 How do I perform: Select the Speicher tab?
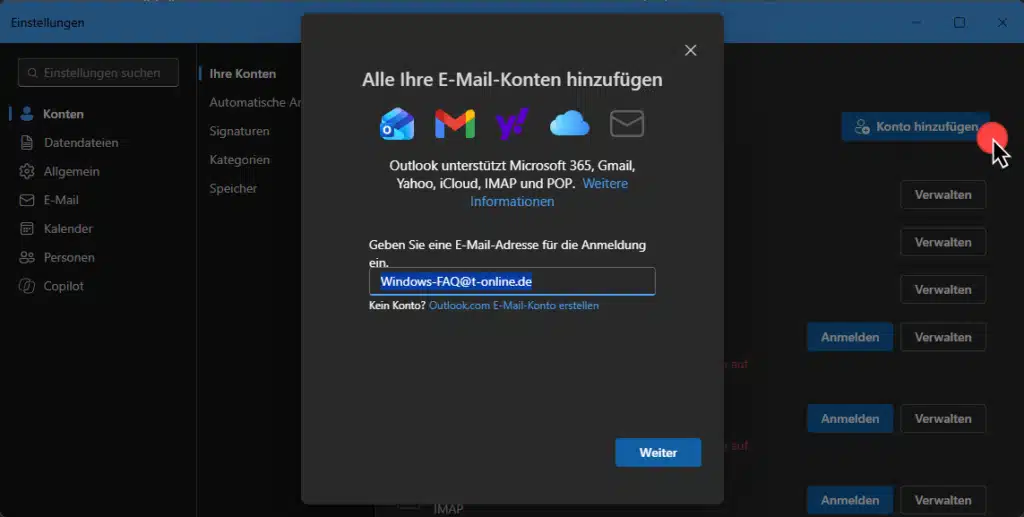232,189
